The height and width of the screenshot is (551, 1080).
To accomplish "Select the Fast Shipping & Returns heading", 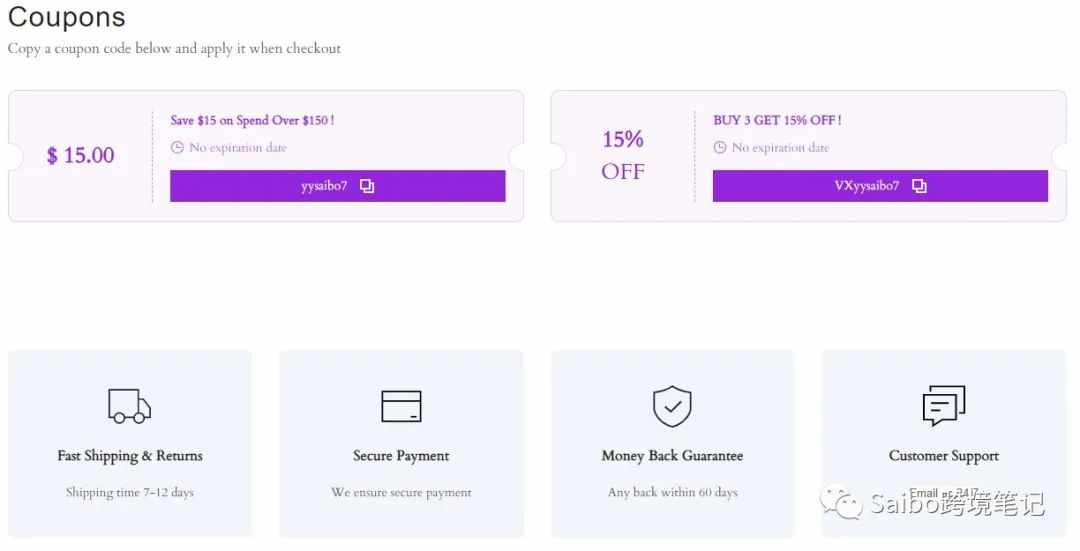I will pyautogui.click(x=130, y=456).
